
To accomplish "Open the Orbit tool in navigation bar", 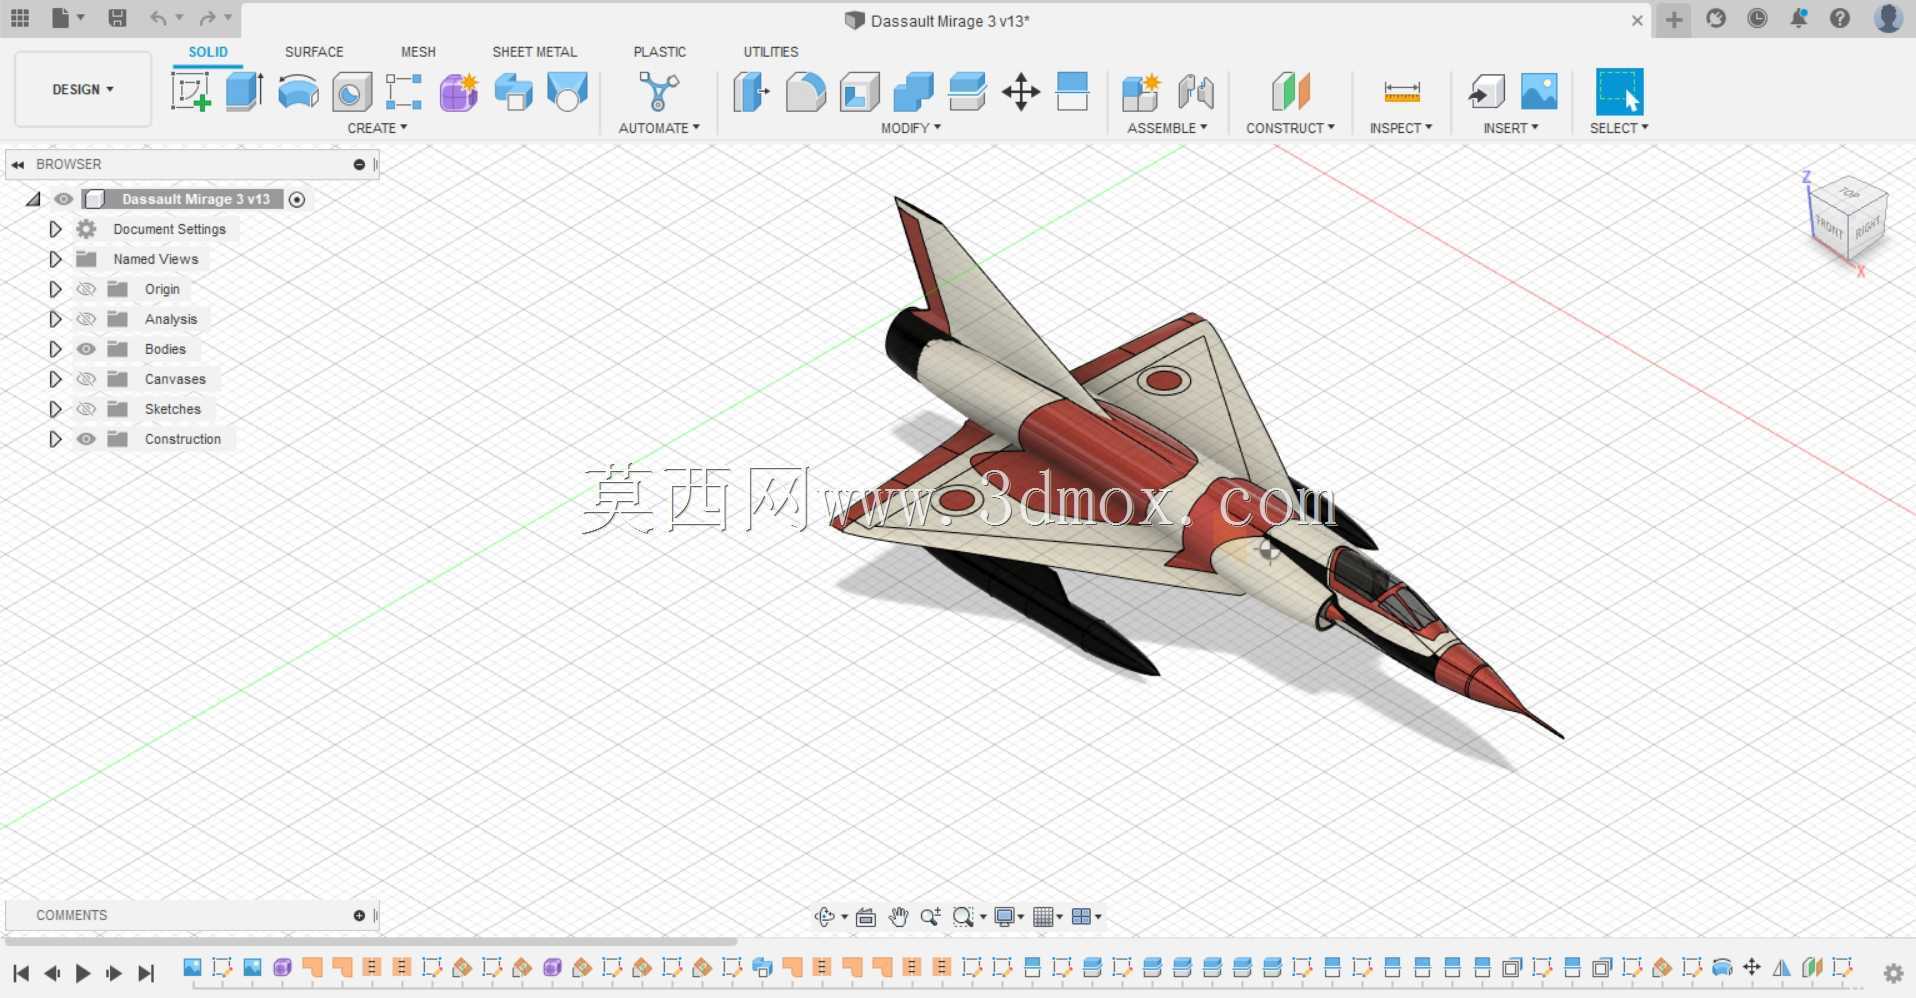I will pos(824,917).
